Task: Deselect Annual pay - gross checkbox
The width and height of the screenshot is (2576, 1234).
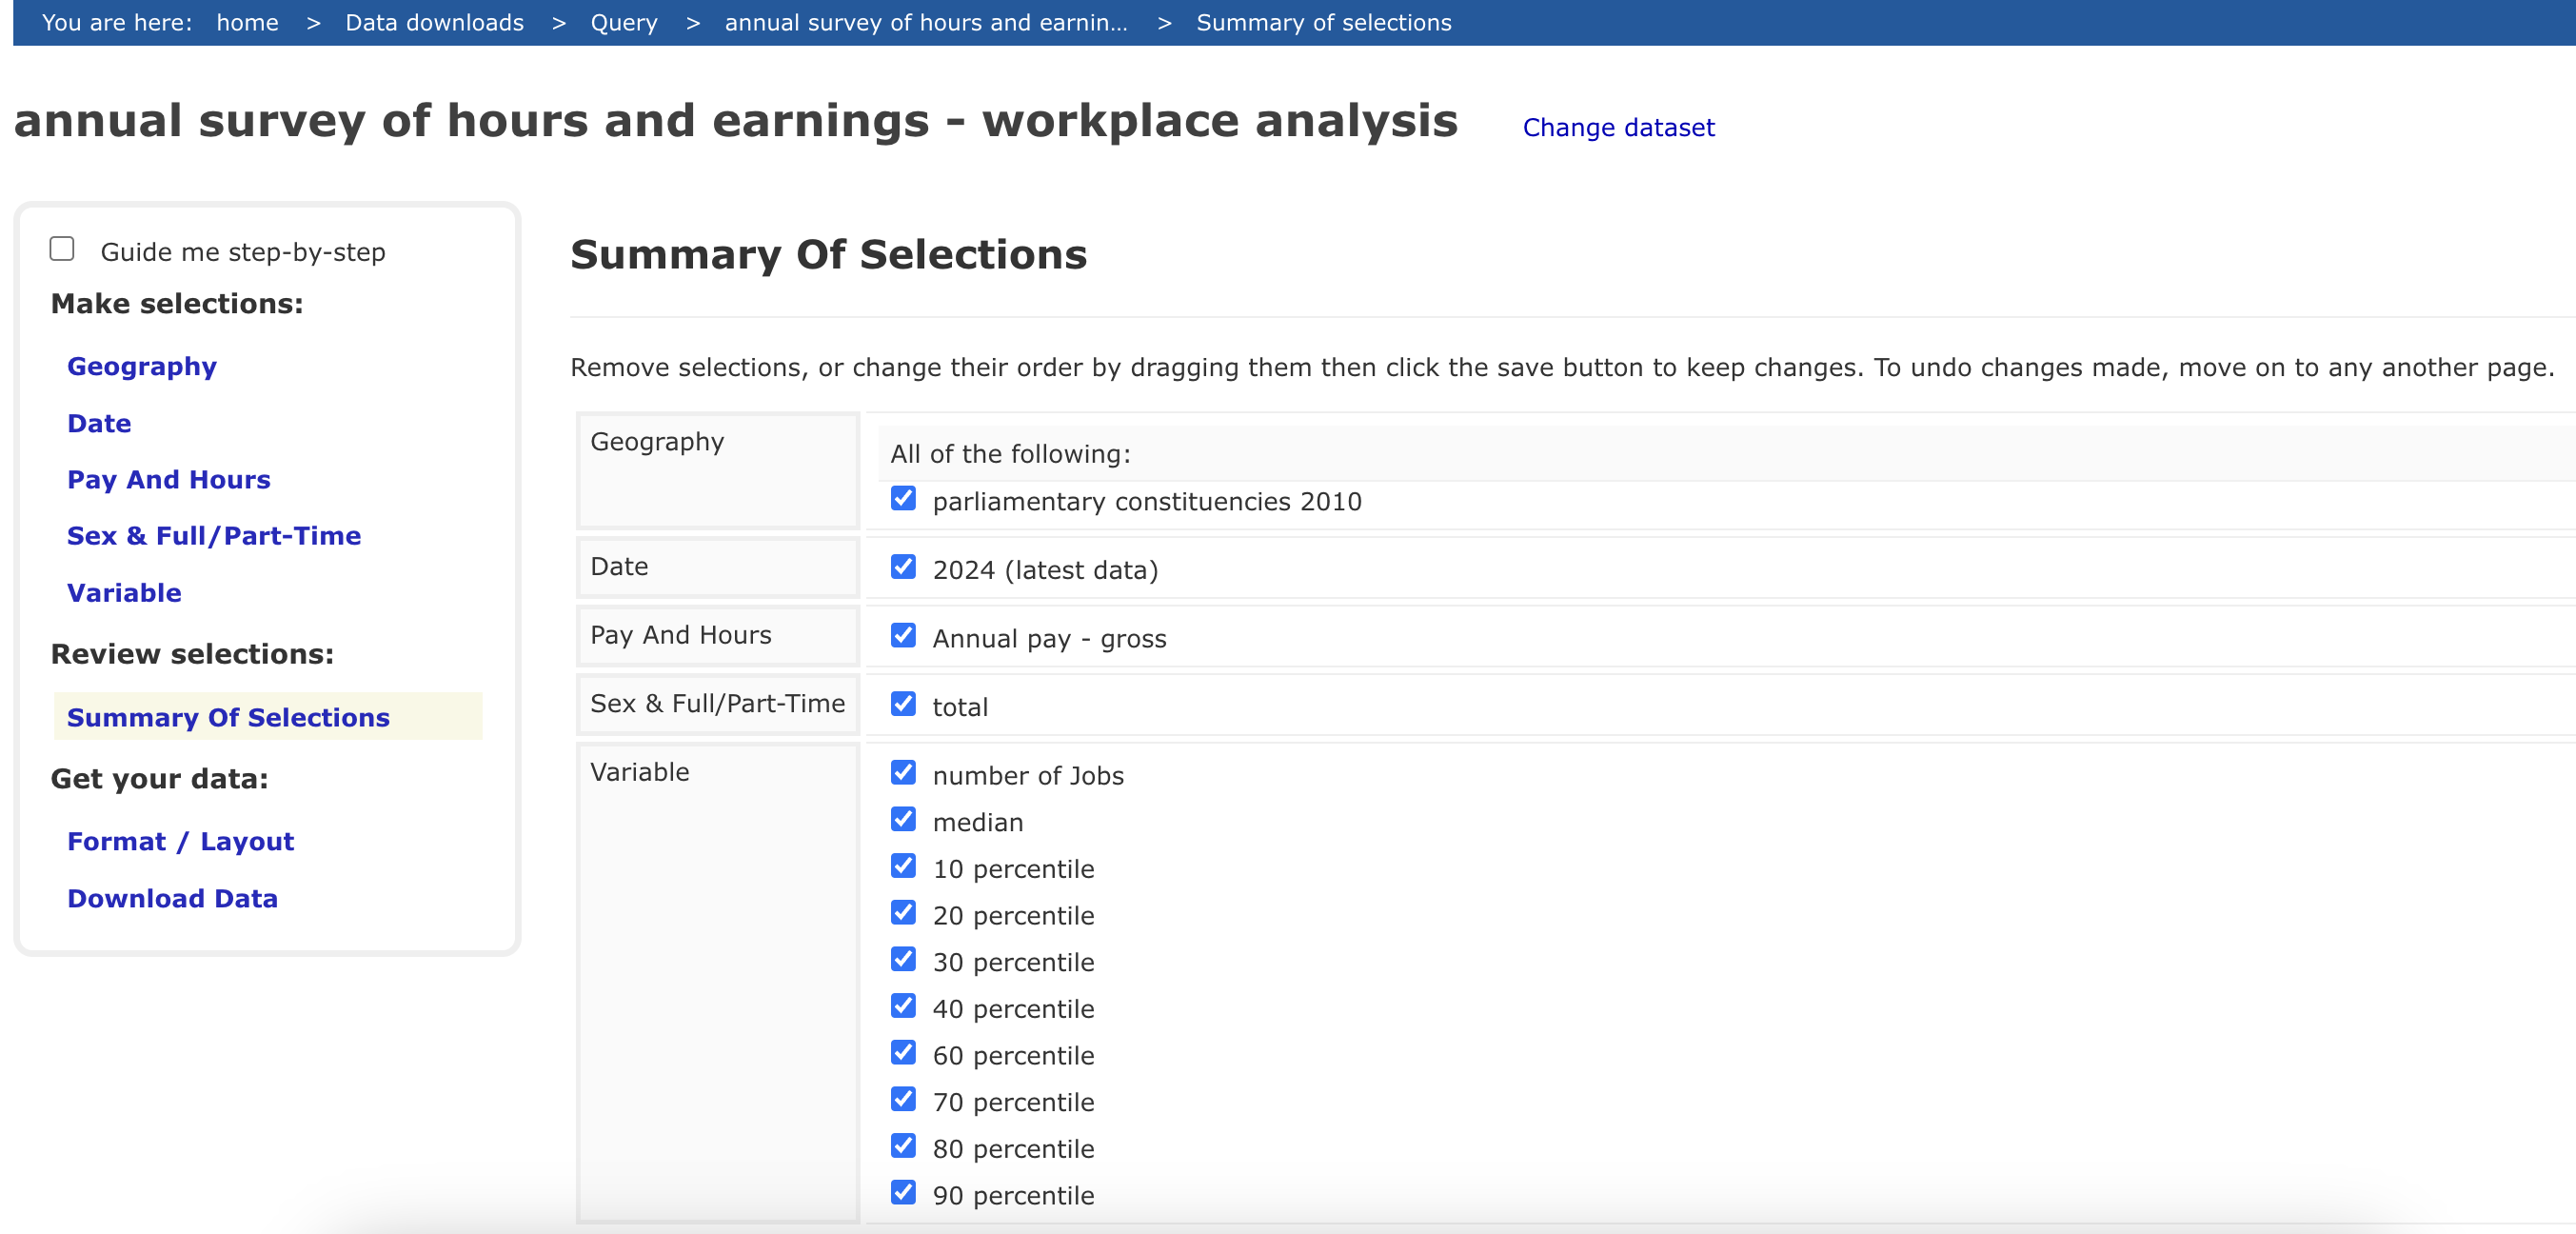Action: pos(903,636)
